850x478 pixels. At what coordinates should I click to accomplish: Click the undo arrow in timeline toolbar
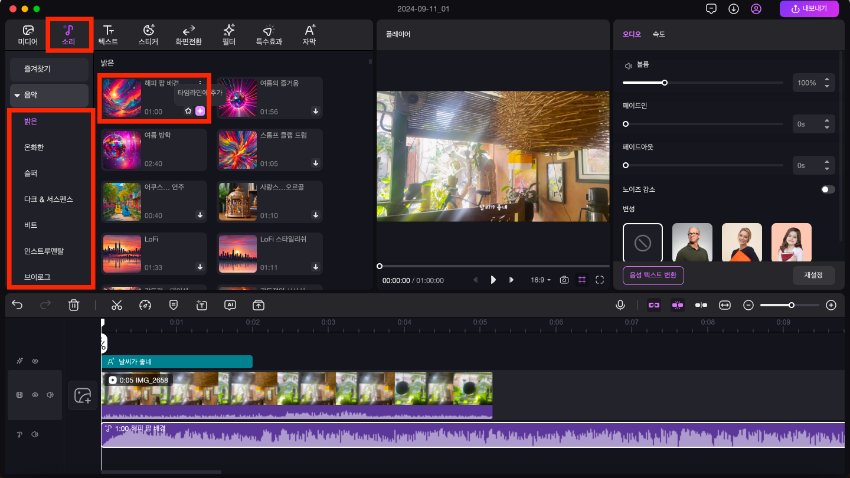point(17,304)
